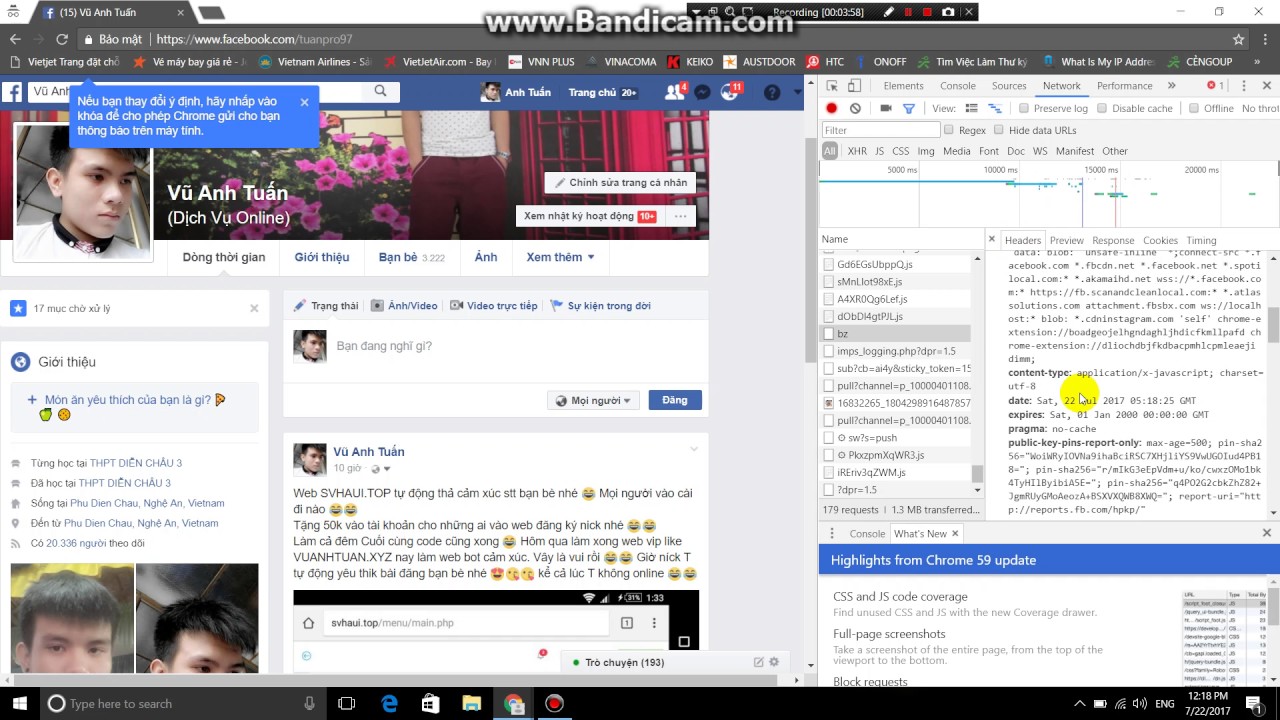Screen dimensions: 1280x720
Task: Open the Mọi người audience selector
Action: pos(594,401)
